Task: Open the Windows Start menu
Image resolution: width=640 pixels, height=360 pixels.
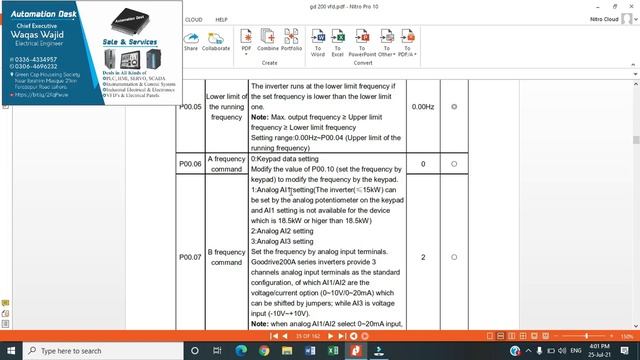Action: click(11, 351)
